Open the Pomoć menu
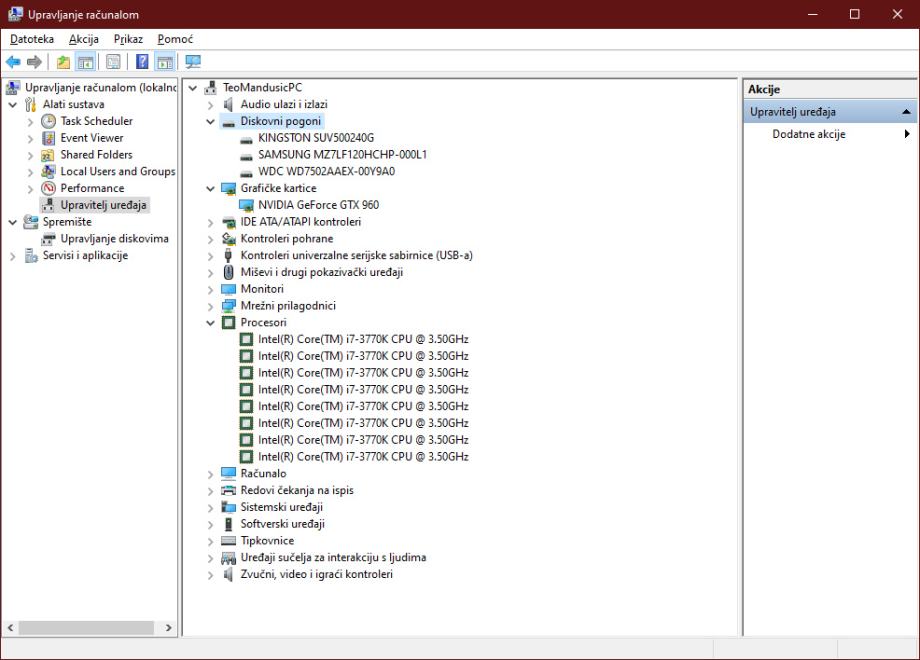The width and height of the screenshot is (920, 660). coord(175,39)
